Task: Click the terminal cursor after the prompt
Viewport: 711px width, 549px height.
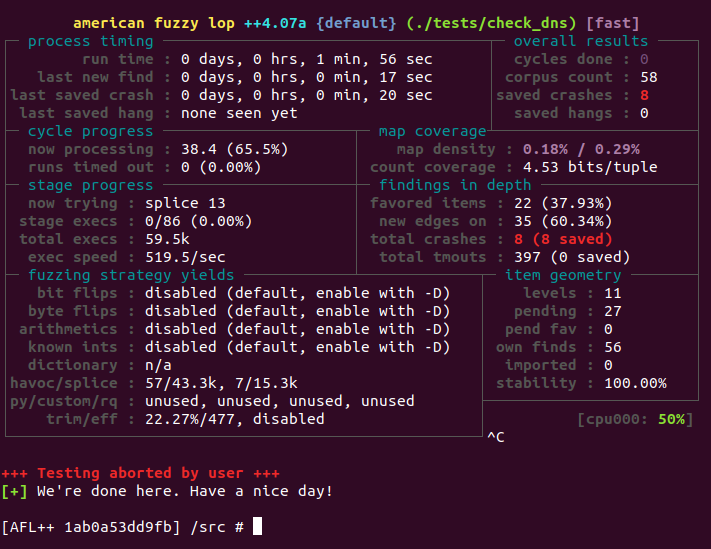Action: click(x=257, y=527)
